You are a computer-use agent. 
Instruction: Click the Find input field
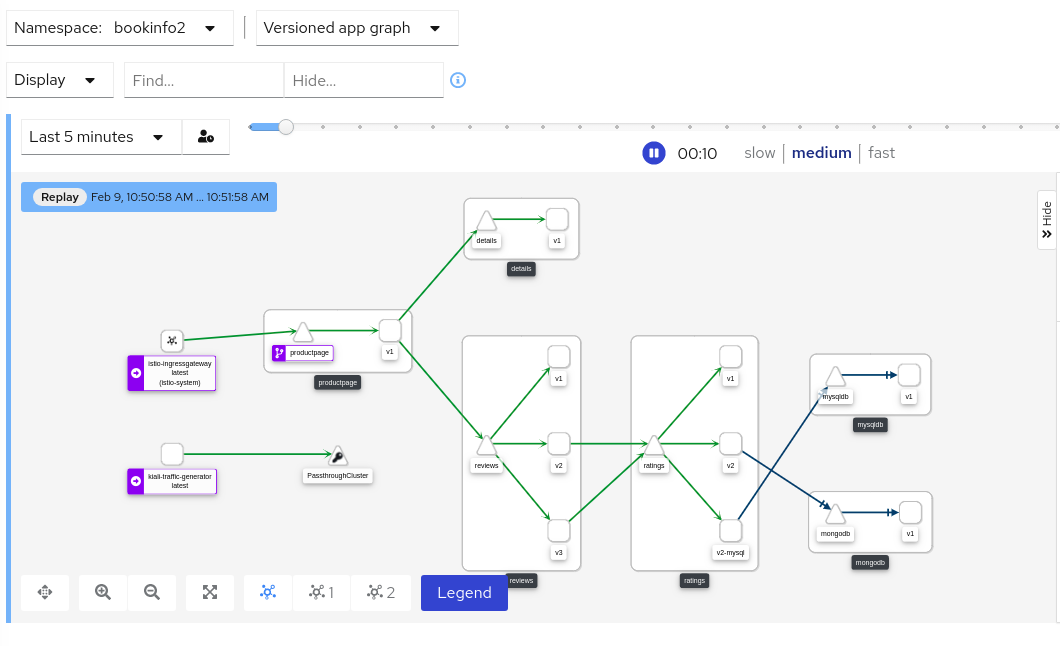[x=204, y=80]
